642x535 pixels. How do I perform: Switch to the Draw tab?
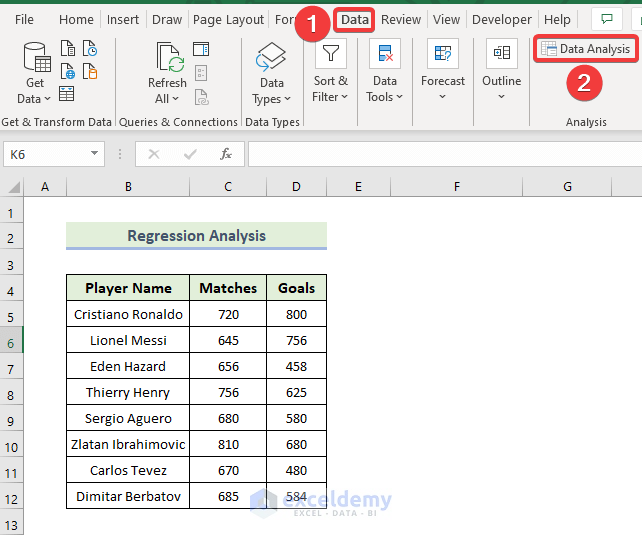click(167, 19)
